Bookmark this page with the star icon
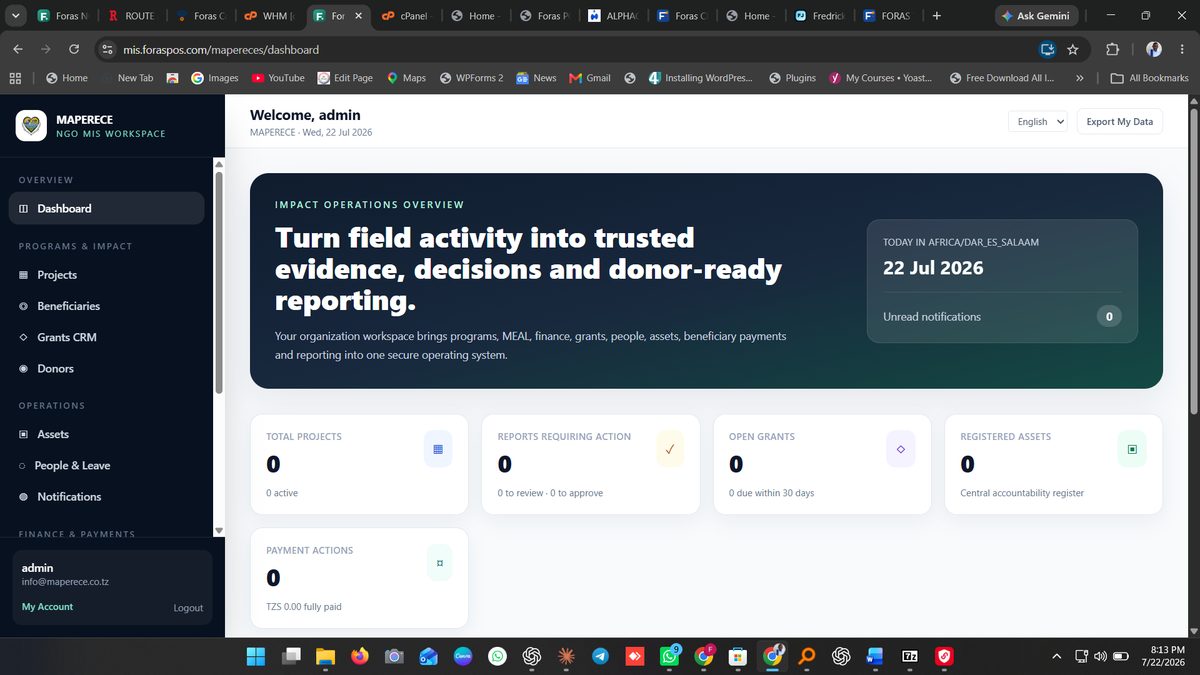Viewport: 1200px width, 675px height. (x=1073, y=49)
